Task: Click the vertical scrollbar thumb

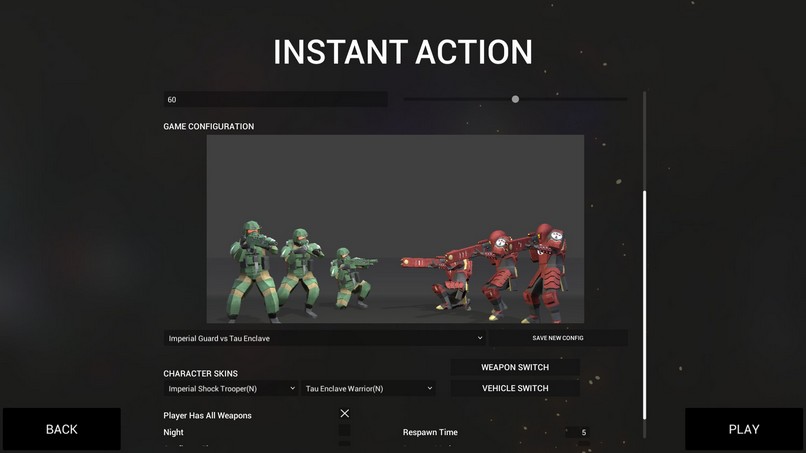Action: pyautogui.click(x=645, y=305)
